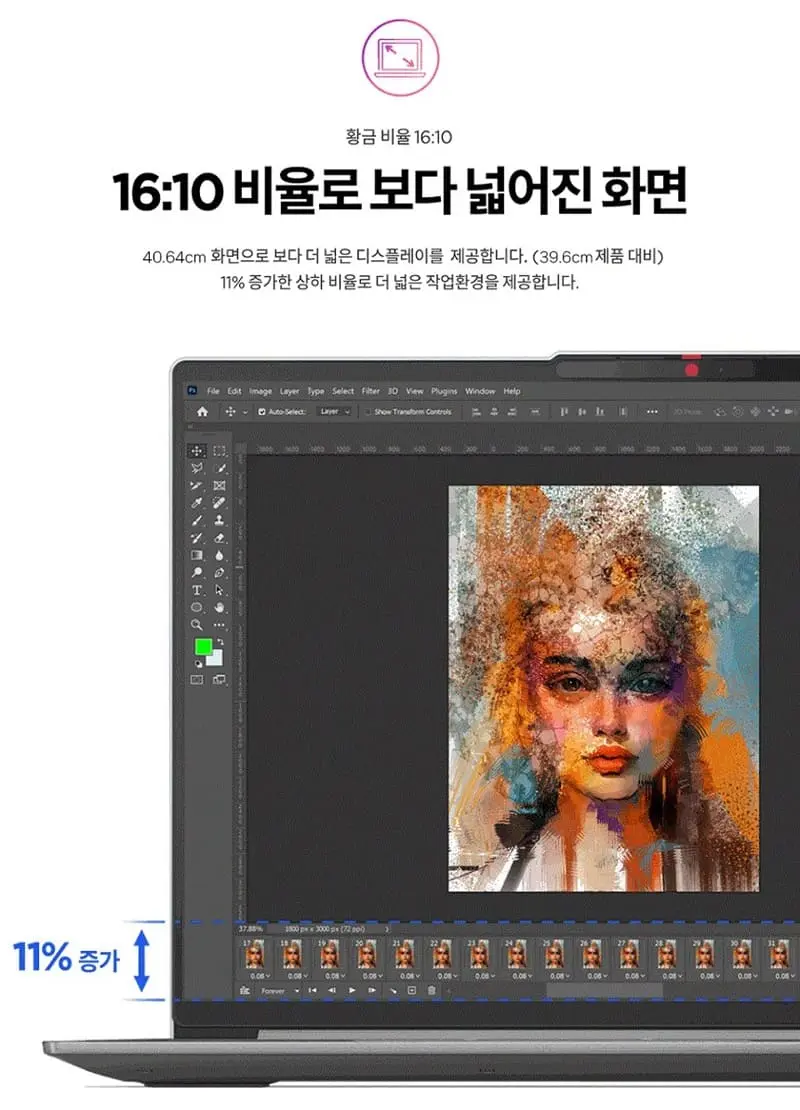Open the Filter menu
Viewport: 800px width, 1110px height.
371,391
